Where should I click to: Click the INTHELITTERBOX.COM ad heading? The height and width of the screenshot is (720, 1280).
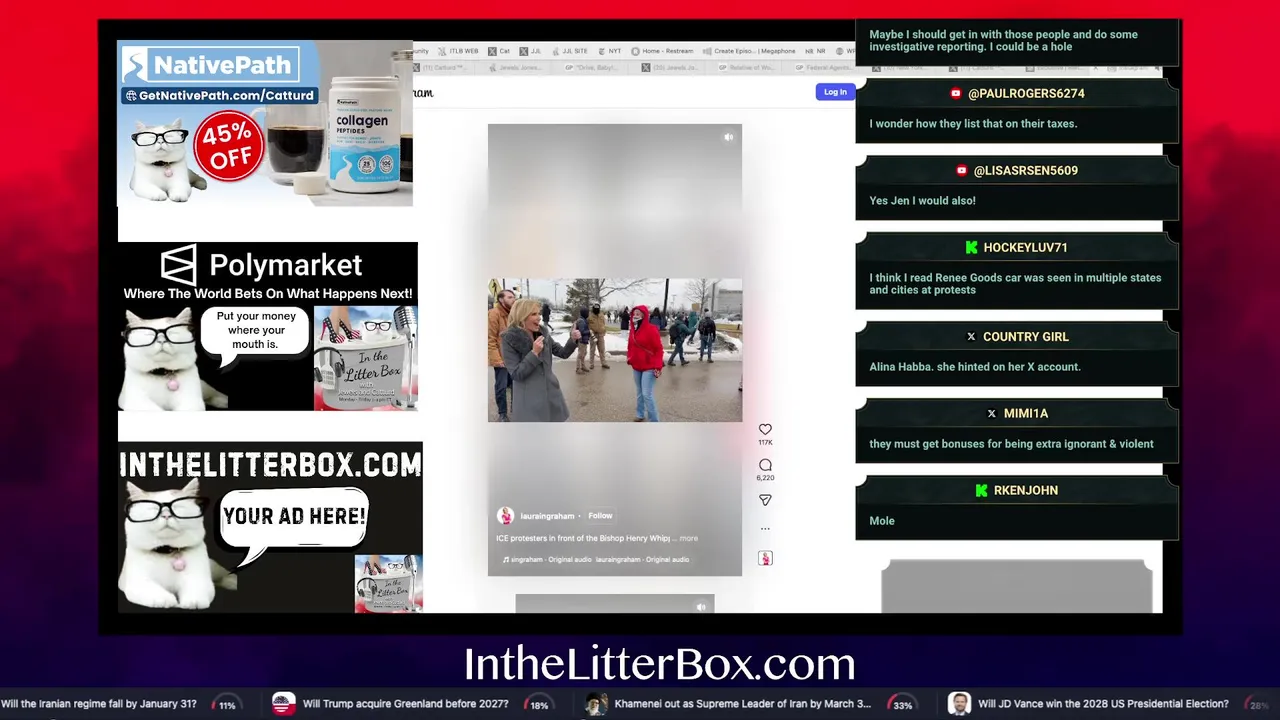pyautogui.click(x=270, y=463)
